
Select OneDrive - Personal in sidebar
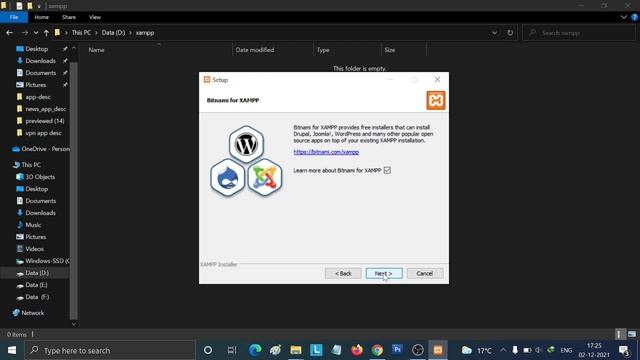(x=45, y=149)
